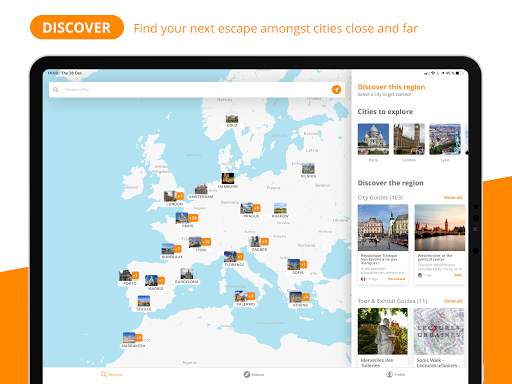
Task: Select the Madrid map pin
Action: 155,283
